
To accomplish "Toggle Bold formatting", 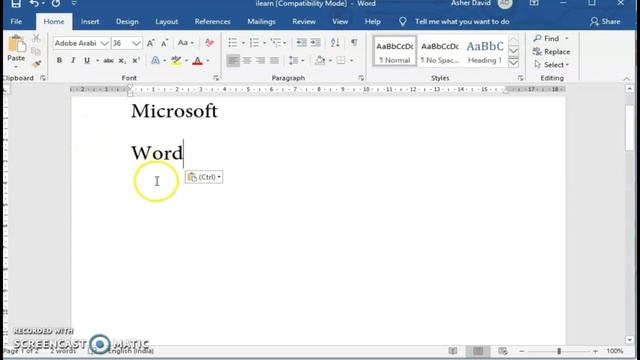I will pos(59,61).
